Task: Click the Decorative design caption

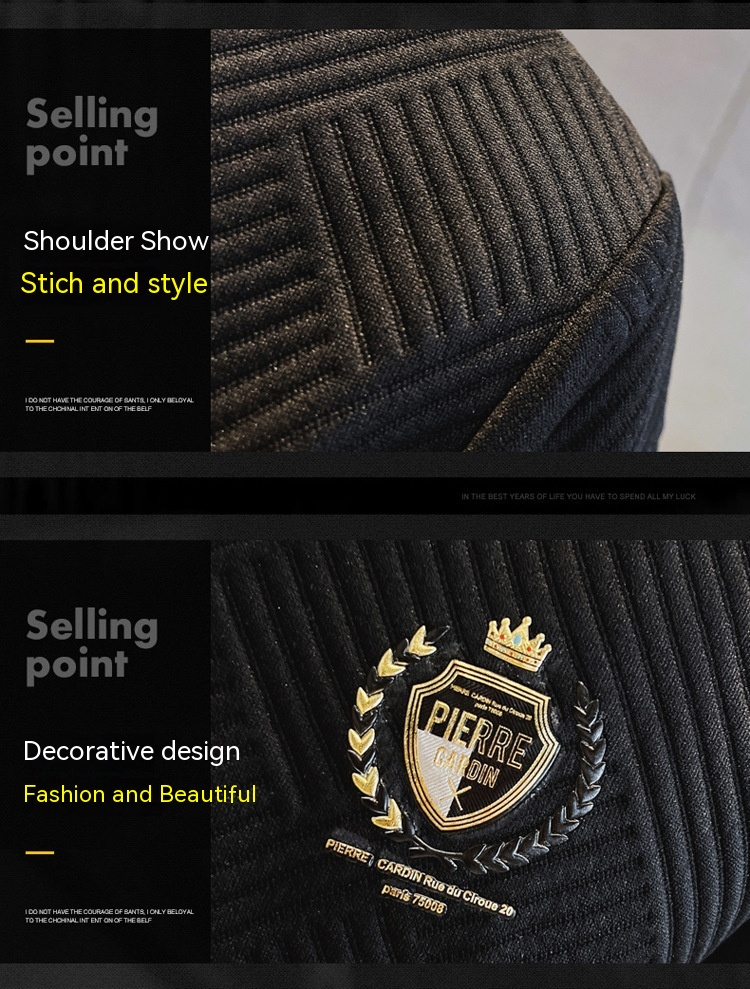Action: pyautogui.click(x=132, y=751)
